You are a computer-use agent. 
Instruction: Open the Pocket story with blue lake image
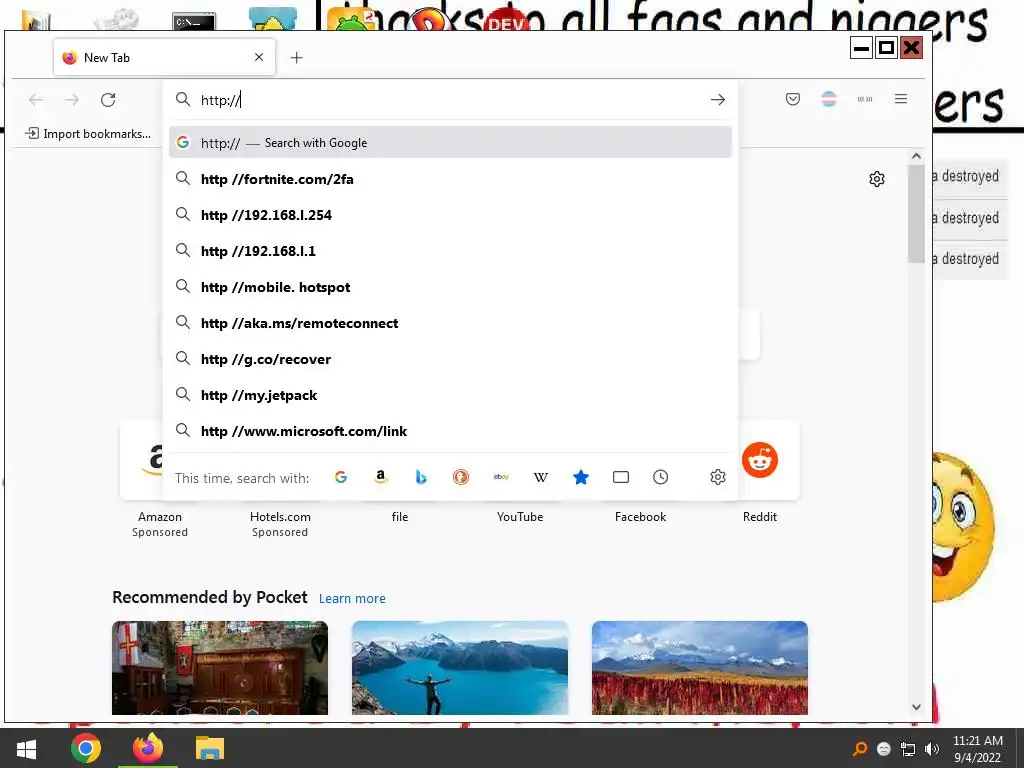point(460,668)
